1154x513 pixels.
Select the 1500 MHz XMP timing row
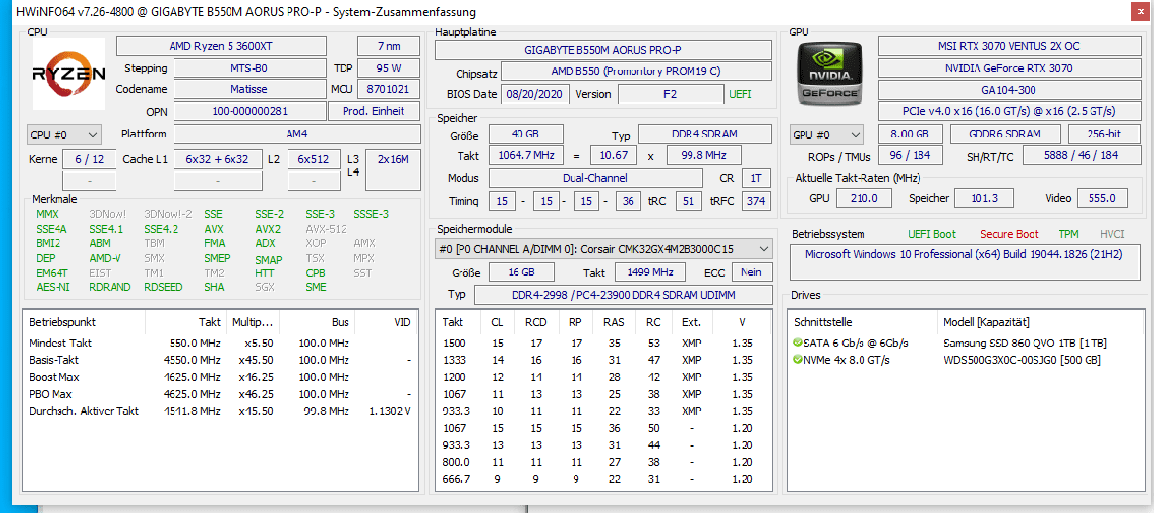(603, 344)
